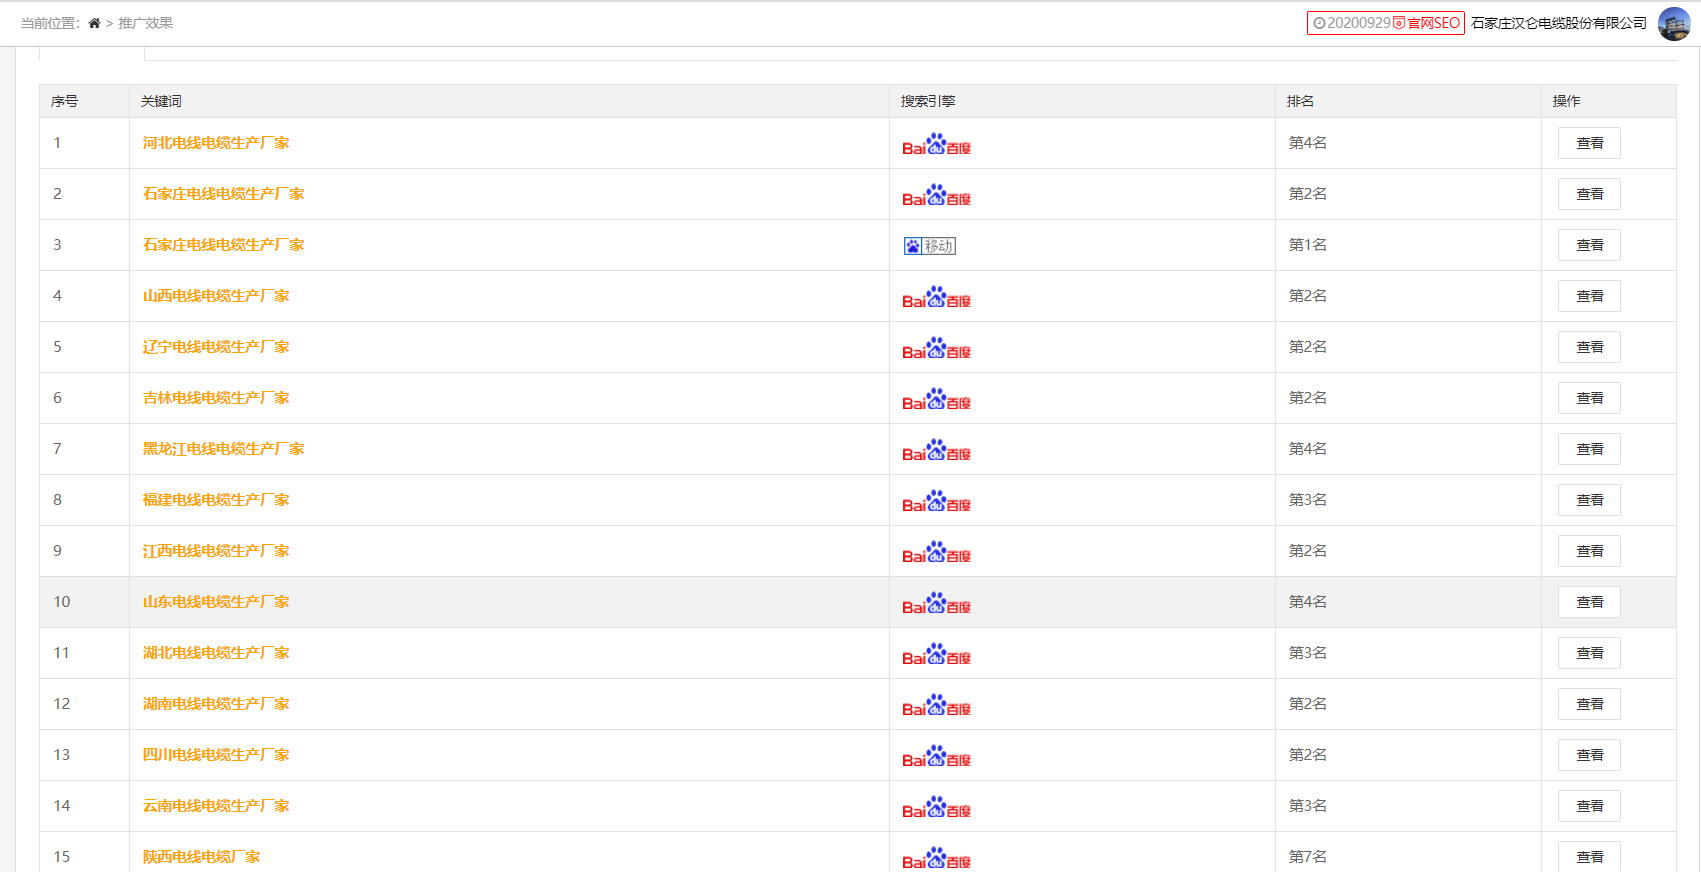Open keyword 四川电线电缆生产厂家

tap(216, 755)
